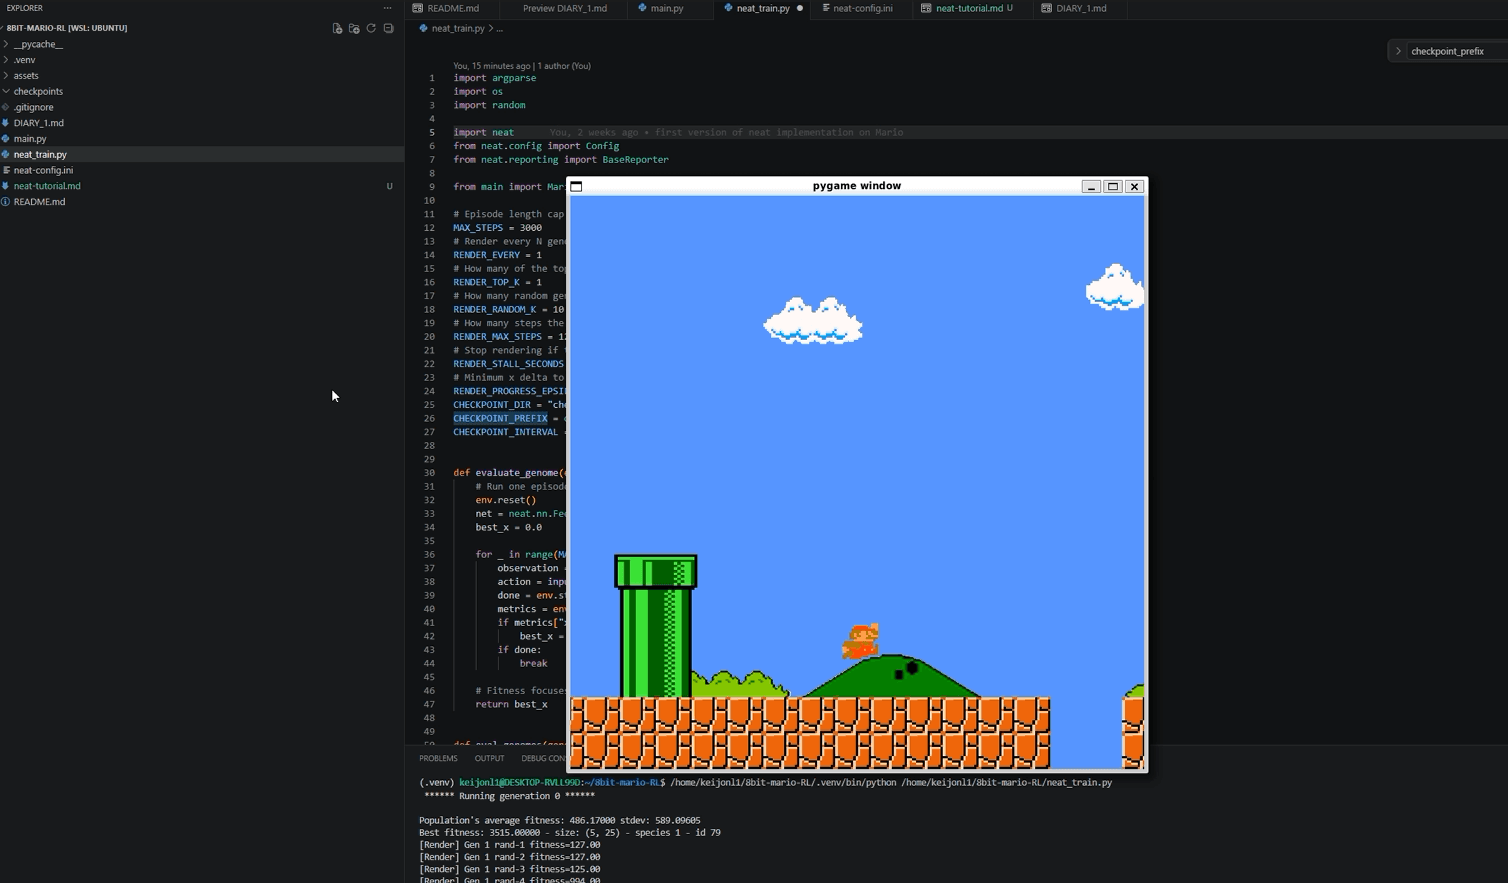Screen dimensions: 1508x883
Task: Collapse the 8BIT-MARIO-RL workspace root
Action: (x=3, y=28)
